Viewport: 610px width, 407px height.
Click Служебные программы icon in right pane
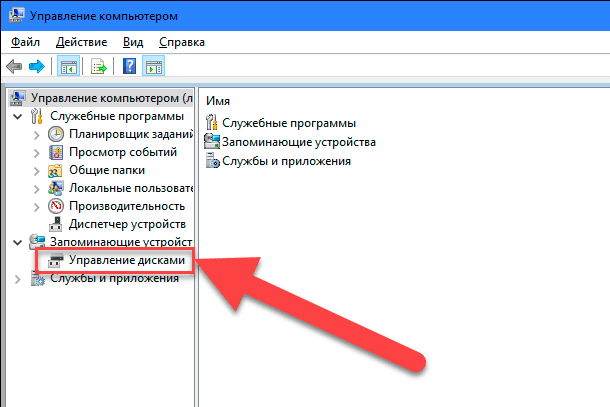coord(212,123)
